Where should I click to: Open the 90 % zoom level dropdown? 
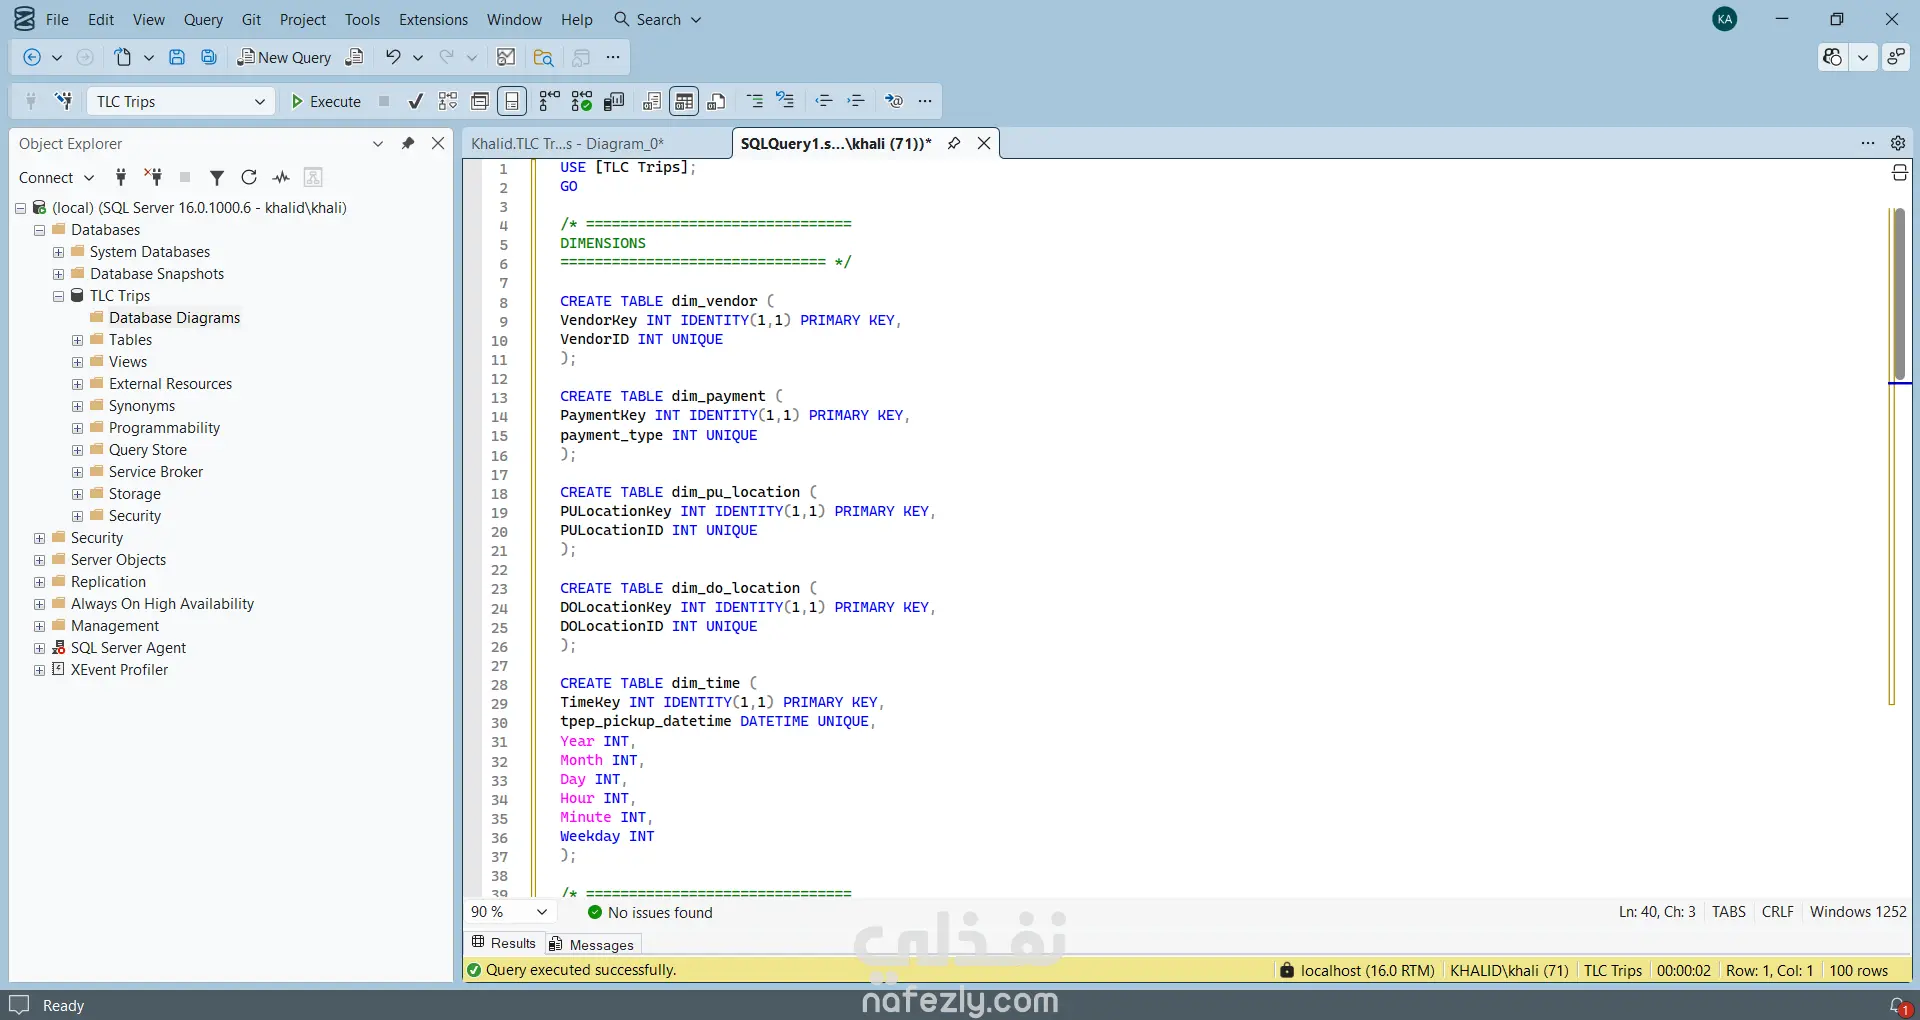(x=541, y=912)
